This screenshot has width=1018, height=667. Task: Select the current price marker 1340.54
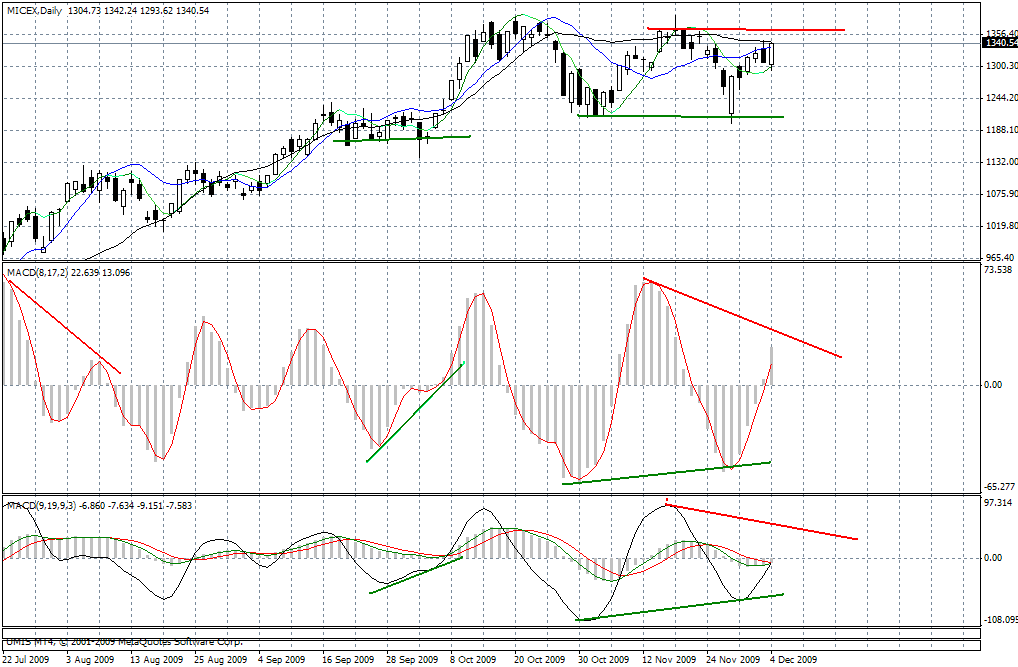[999, 43]
